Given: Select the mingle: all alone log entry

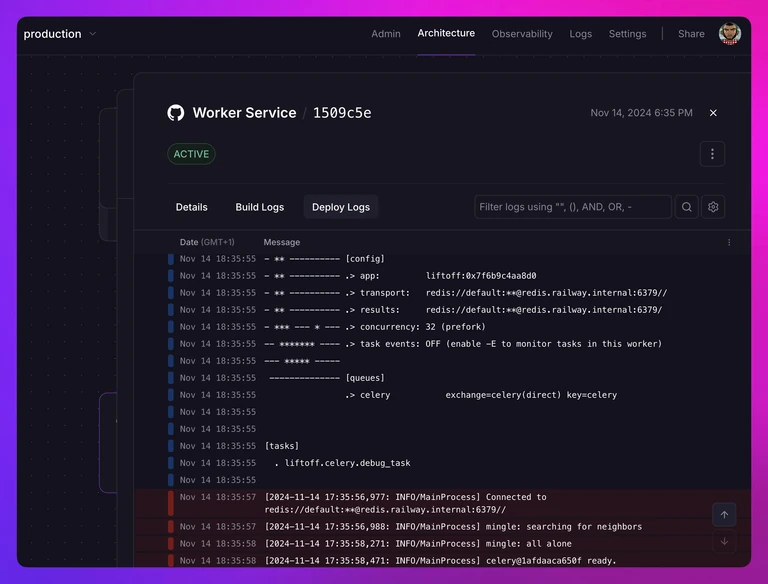Looking at the screenshot, I should click(x=442, y=544).
